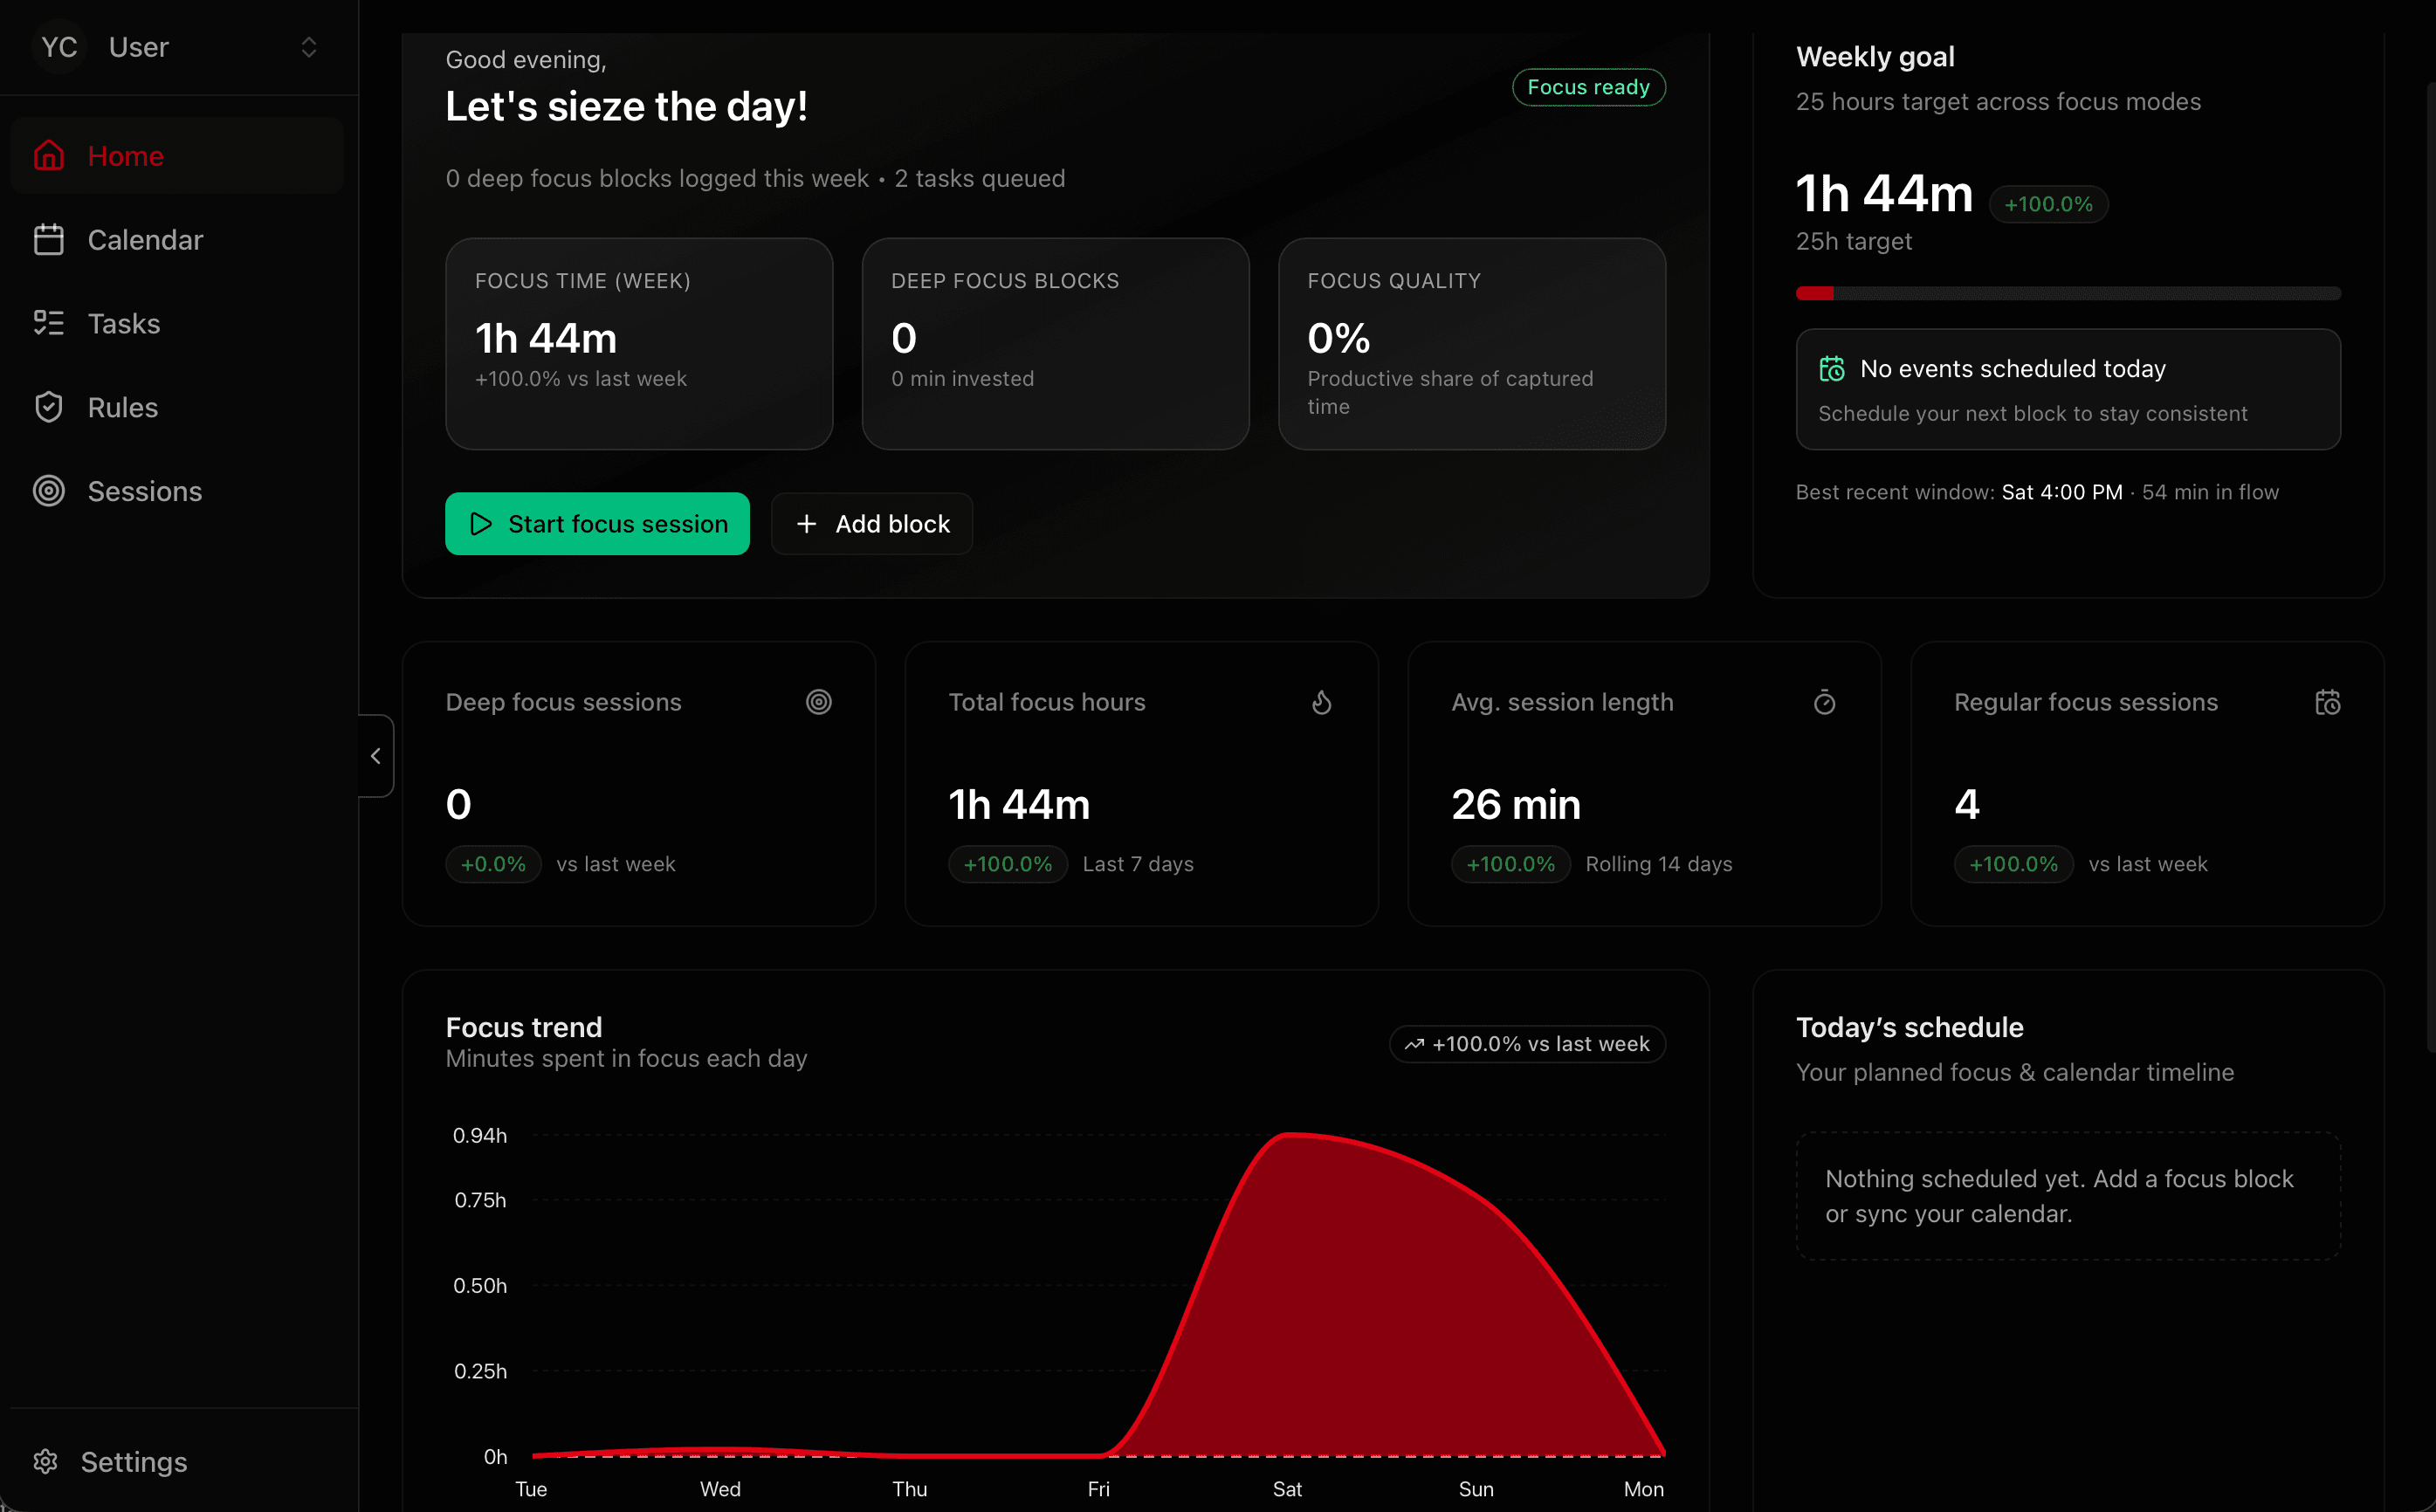Viewport: 2436px width, 1512px height.
Task: Click calendar-clock icon on Regular focus sessions card
Action: pyautogui.click(x=2327, y=702)
